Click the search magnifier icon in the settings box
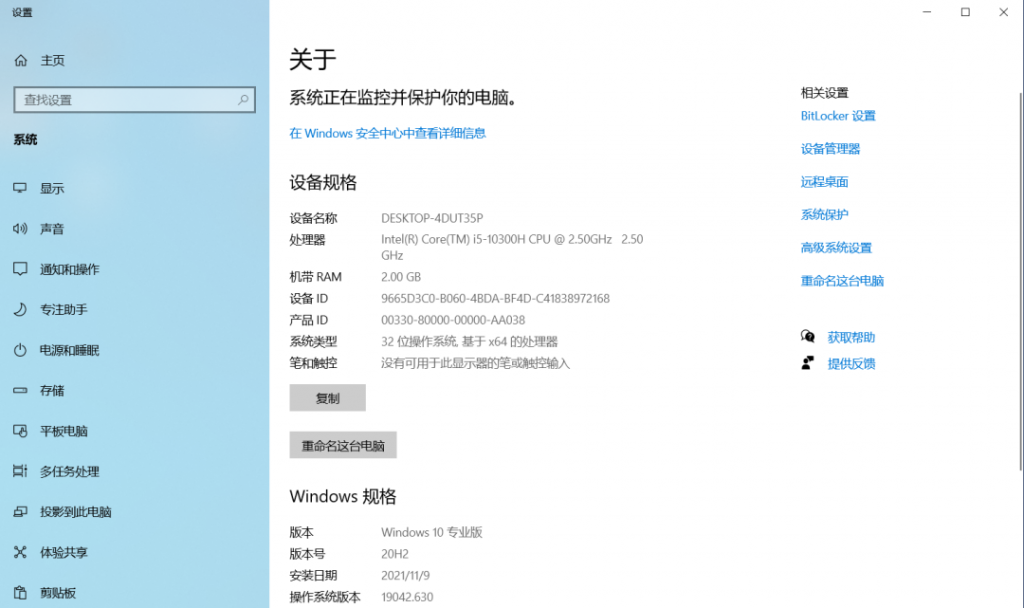Image resolution: width=1024 pixels, height=608 pixels. coord(243,100)
